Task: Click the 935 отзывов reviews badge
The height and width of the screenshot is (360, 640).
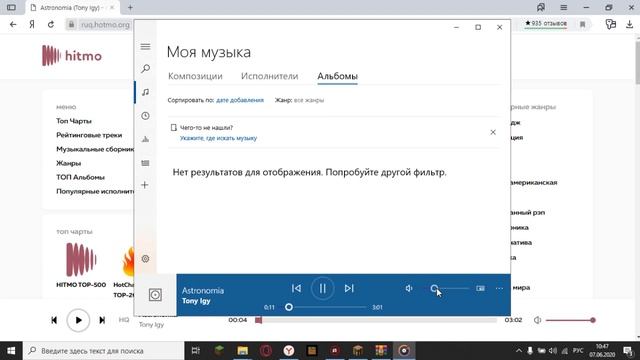Action: pos(546,24)
